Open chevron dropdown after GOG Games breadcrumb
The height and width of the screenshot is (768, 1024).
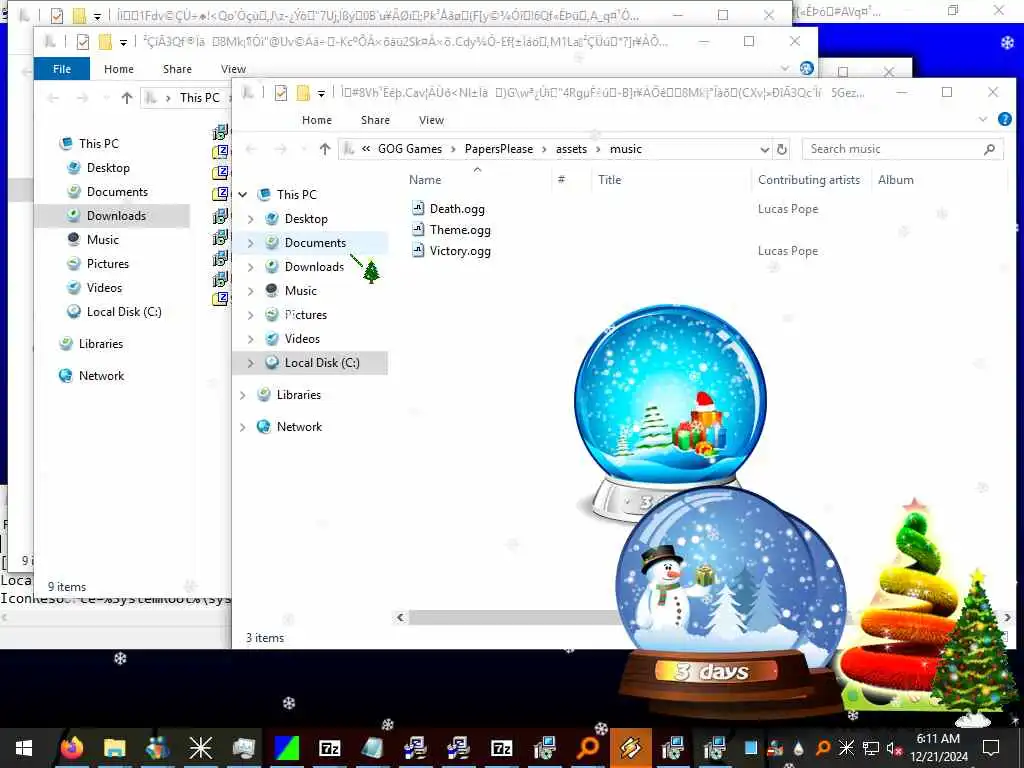pos(453,150)
